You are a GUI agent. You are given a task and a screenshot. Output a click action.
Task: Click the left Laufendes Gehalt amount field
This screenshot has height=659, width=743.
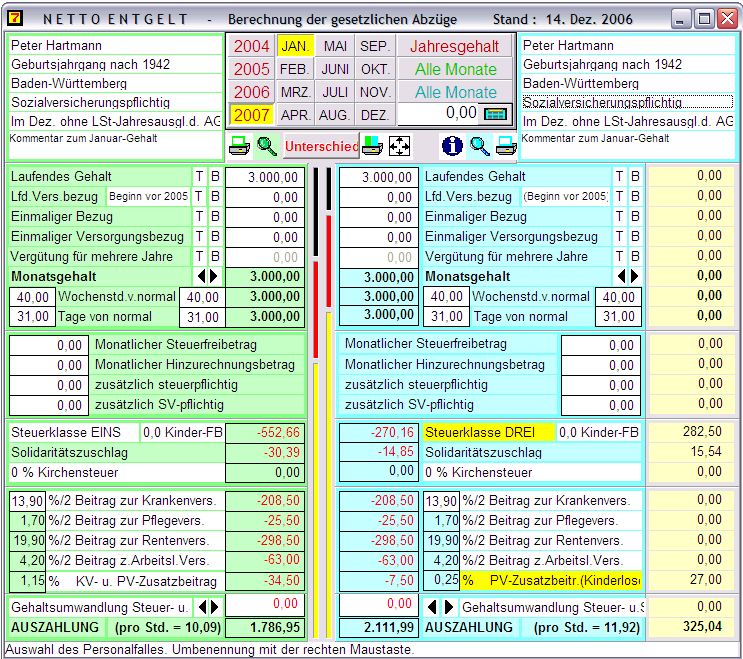(x=263, y=177)
